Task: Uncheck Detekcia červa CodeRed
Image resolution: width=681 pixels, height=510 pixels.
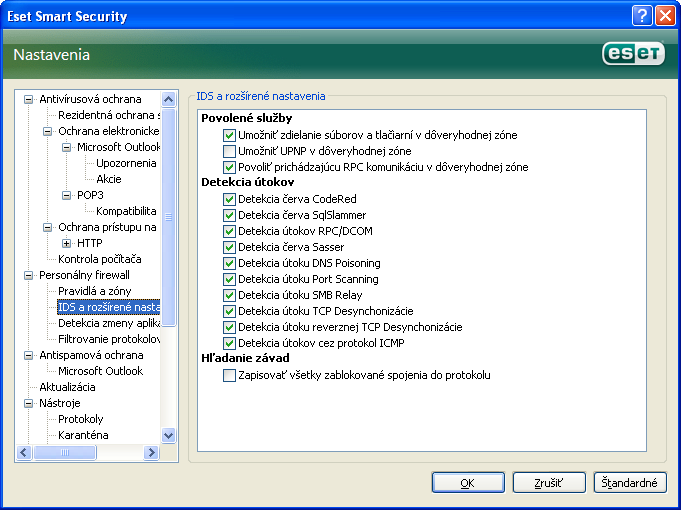Action: click(229, 199)
